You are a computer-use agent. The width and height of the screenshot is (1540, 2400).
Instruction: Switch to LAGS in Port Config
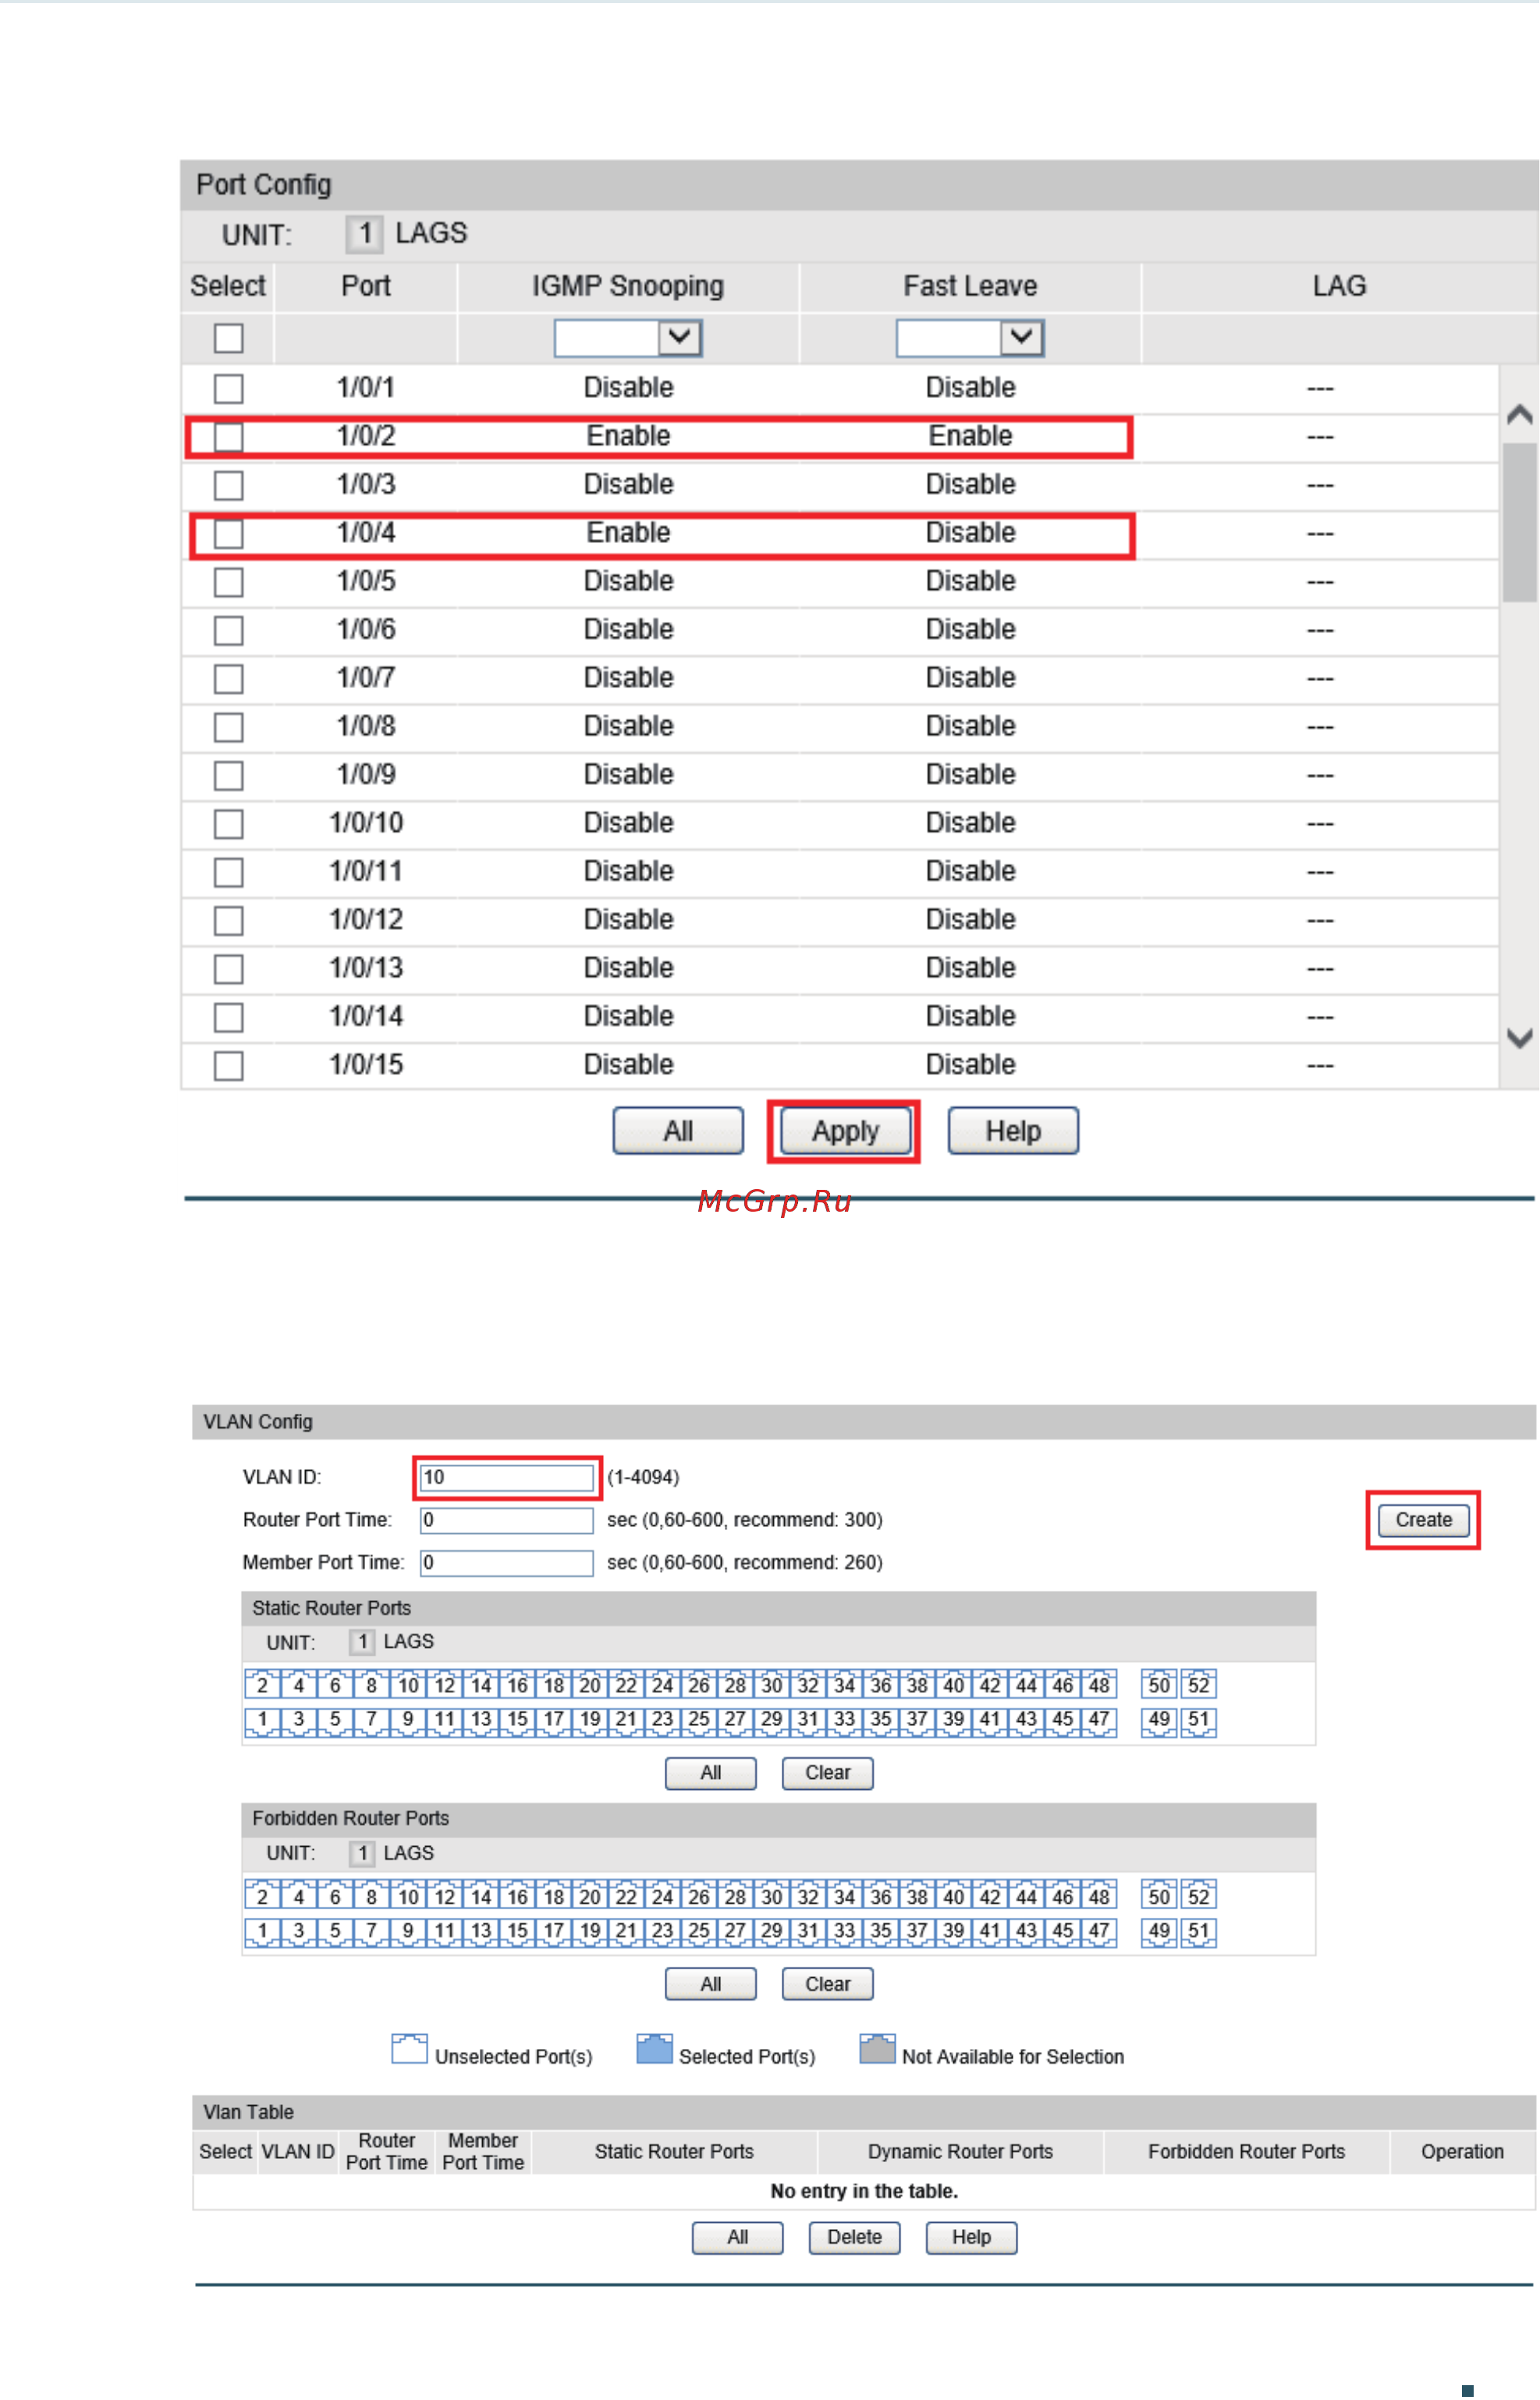pyautogui.click(x=431, y=233)
